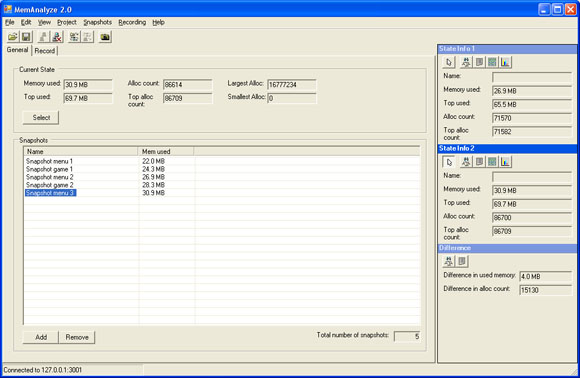Viewport: 580px width, 378px height.
Task: Open the Help menu
Action: point(158,22)
